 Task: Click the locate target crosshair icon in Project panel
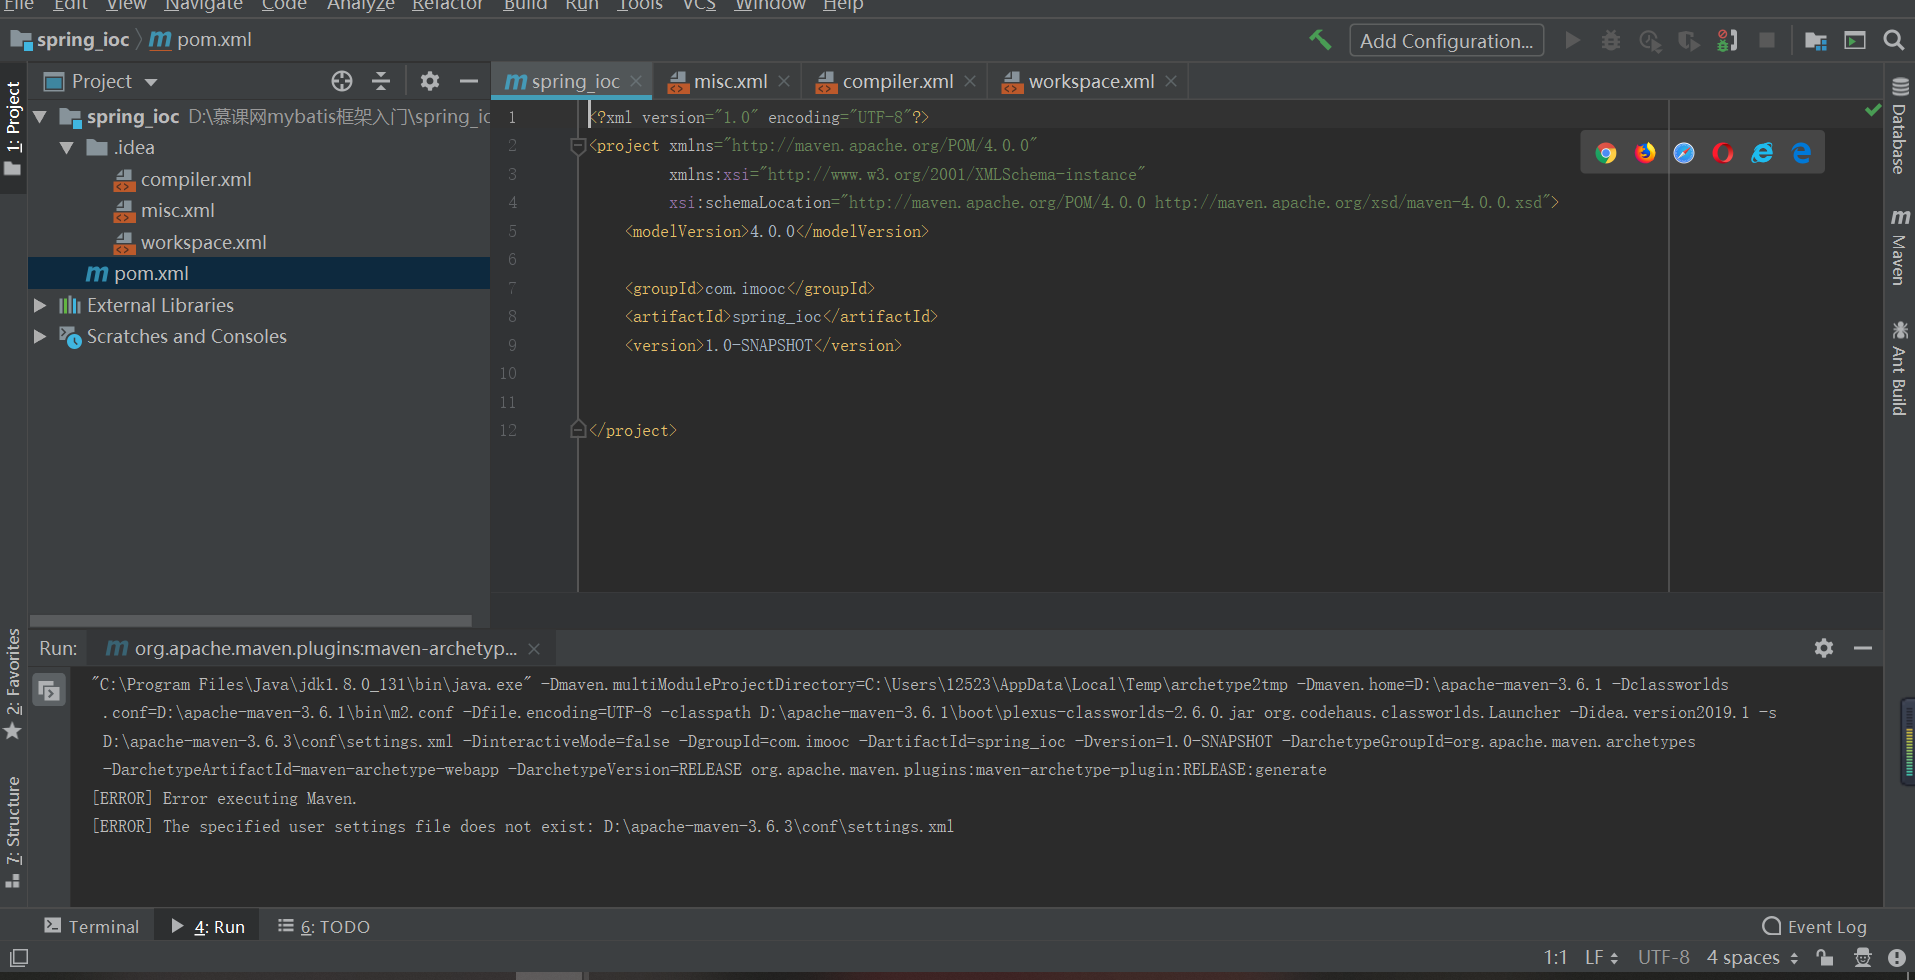(x=342, y=81)
